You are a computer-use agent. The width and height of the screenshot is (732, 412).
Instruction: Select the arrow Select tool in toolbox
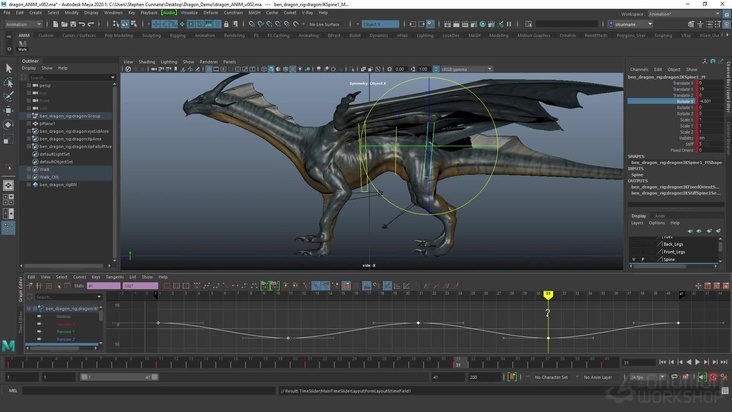[9, 69]
